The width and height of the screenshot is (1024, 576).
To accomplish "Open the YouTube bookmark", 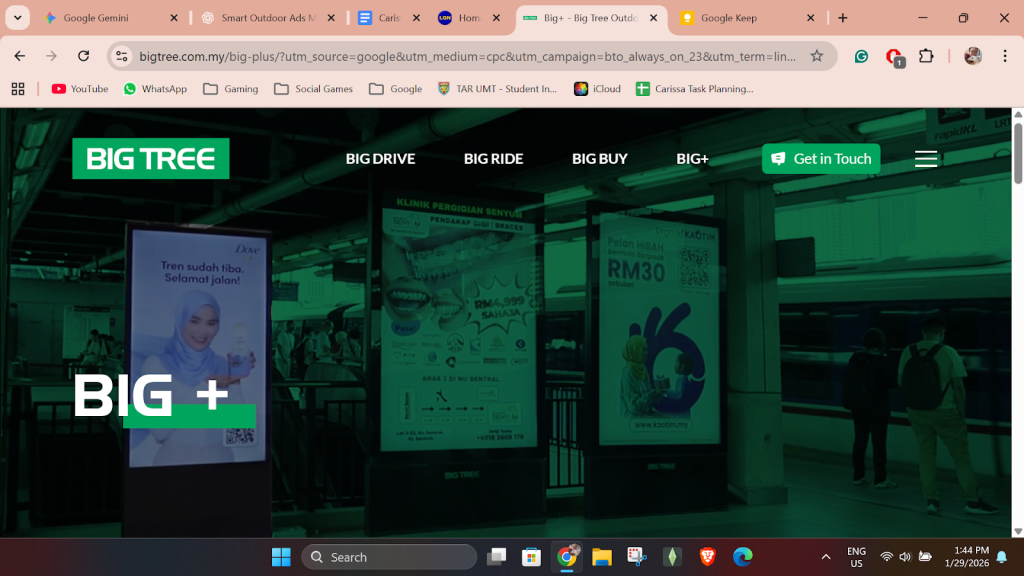I will 80,89.
